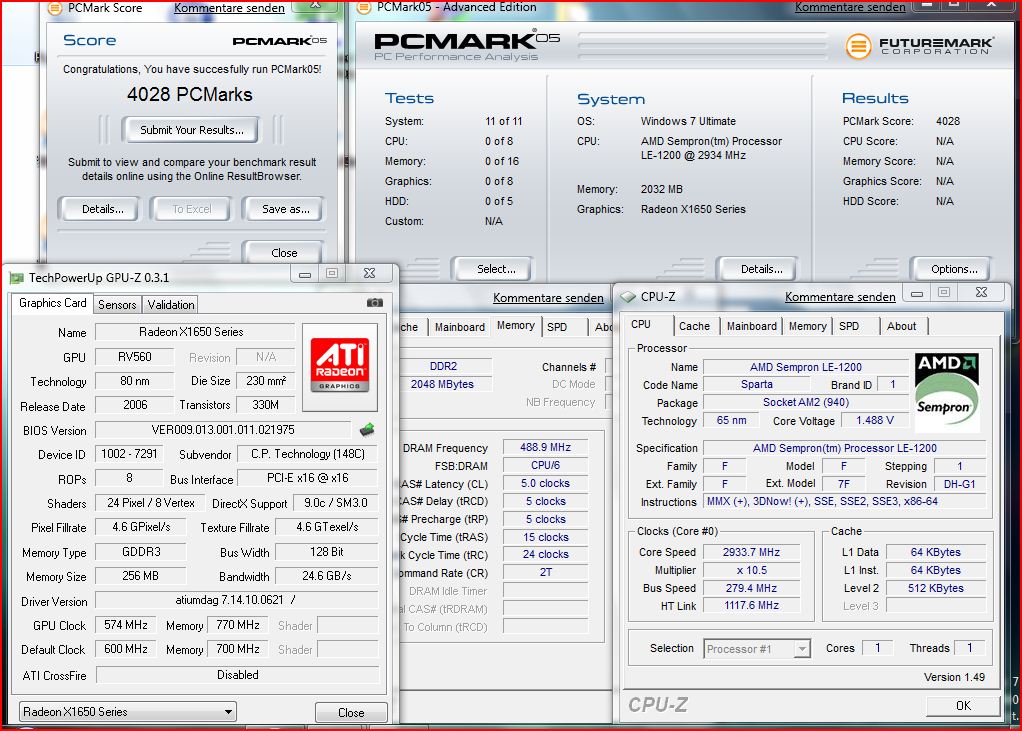
Task: Switch to the Sensors tab in GPU-Z
Action: coord(117,304)
